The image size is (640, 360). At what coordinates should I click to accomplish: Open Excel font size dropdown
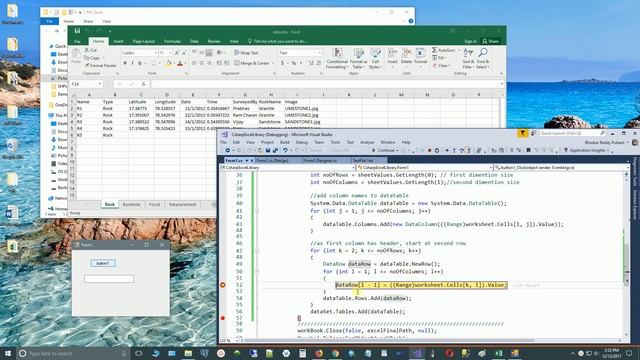pyautogui.click(x=170, y=53)
